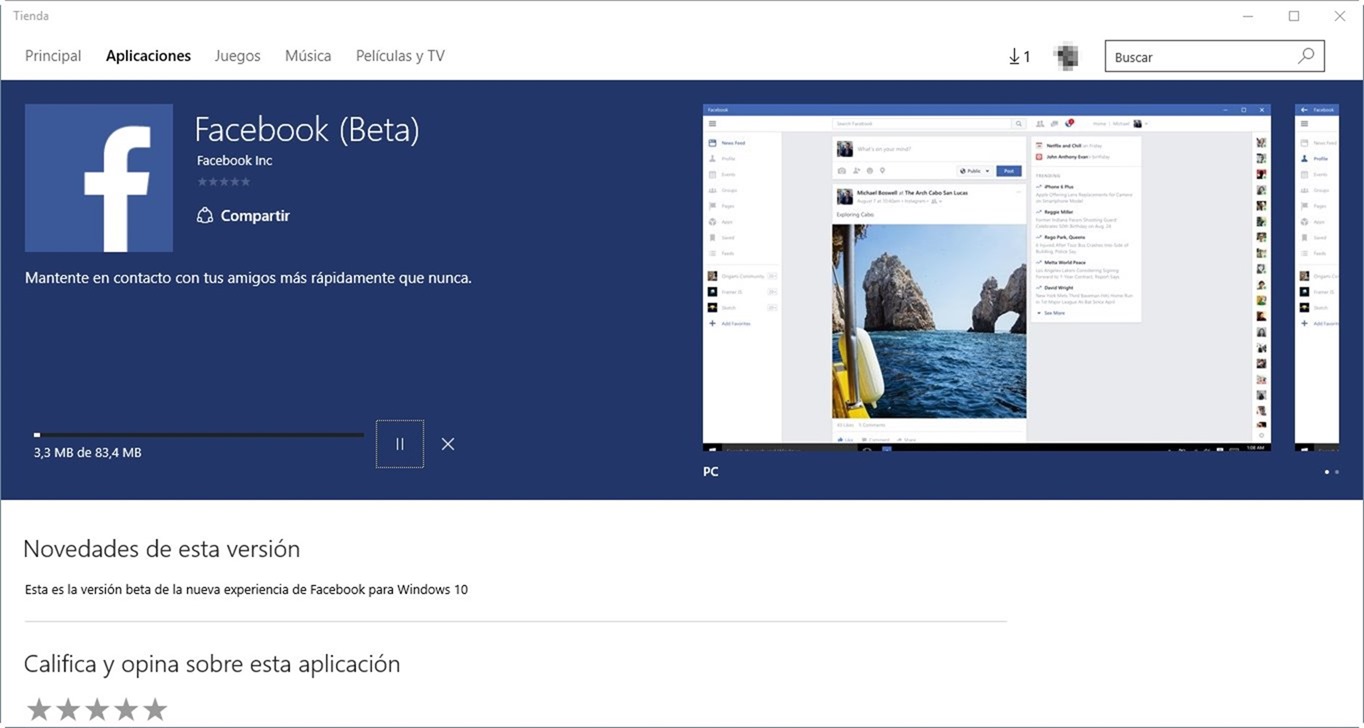This screenshot has height=728, width=1364.
Task: Open the user account avatar
Action: click(x=1066, y=56)
